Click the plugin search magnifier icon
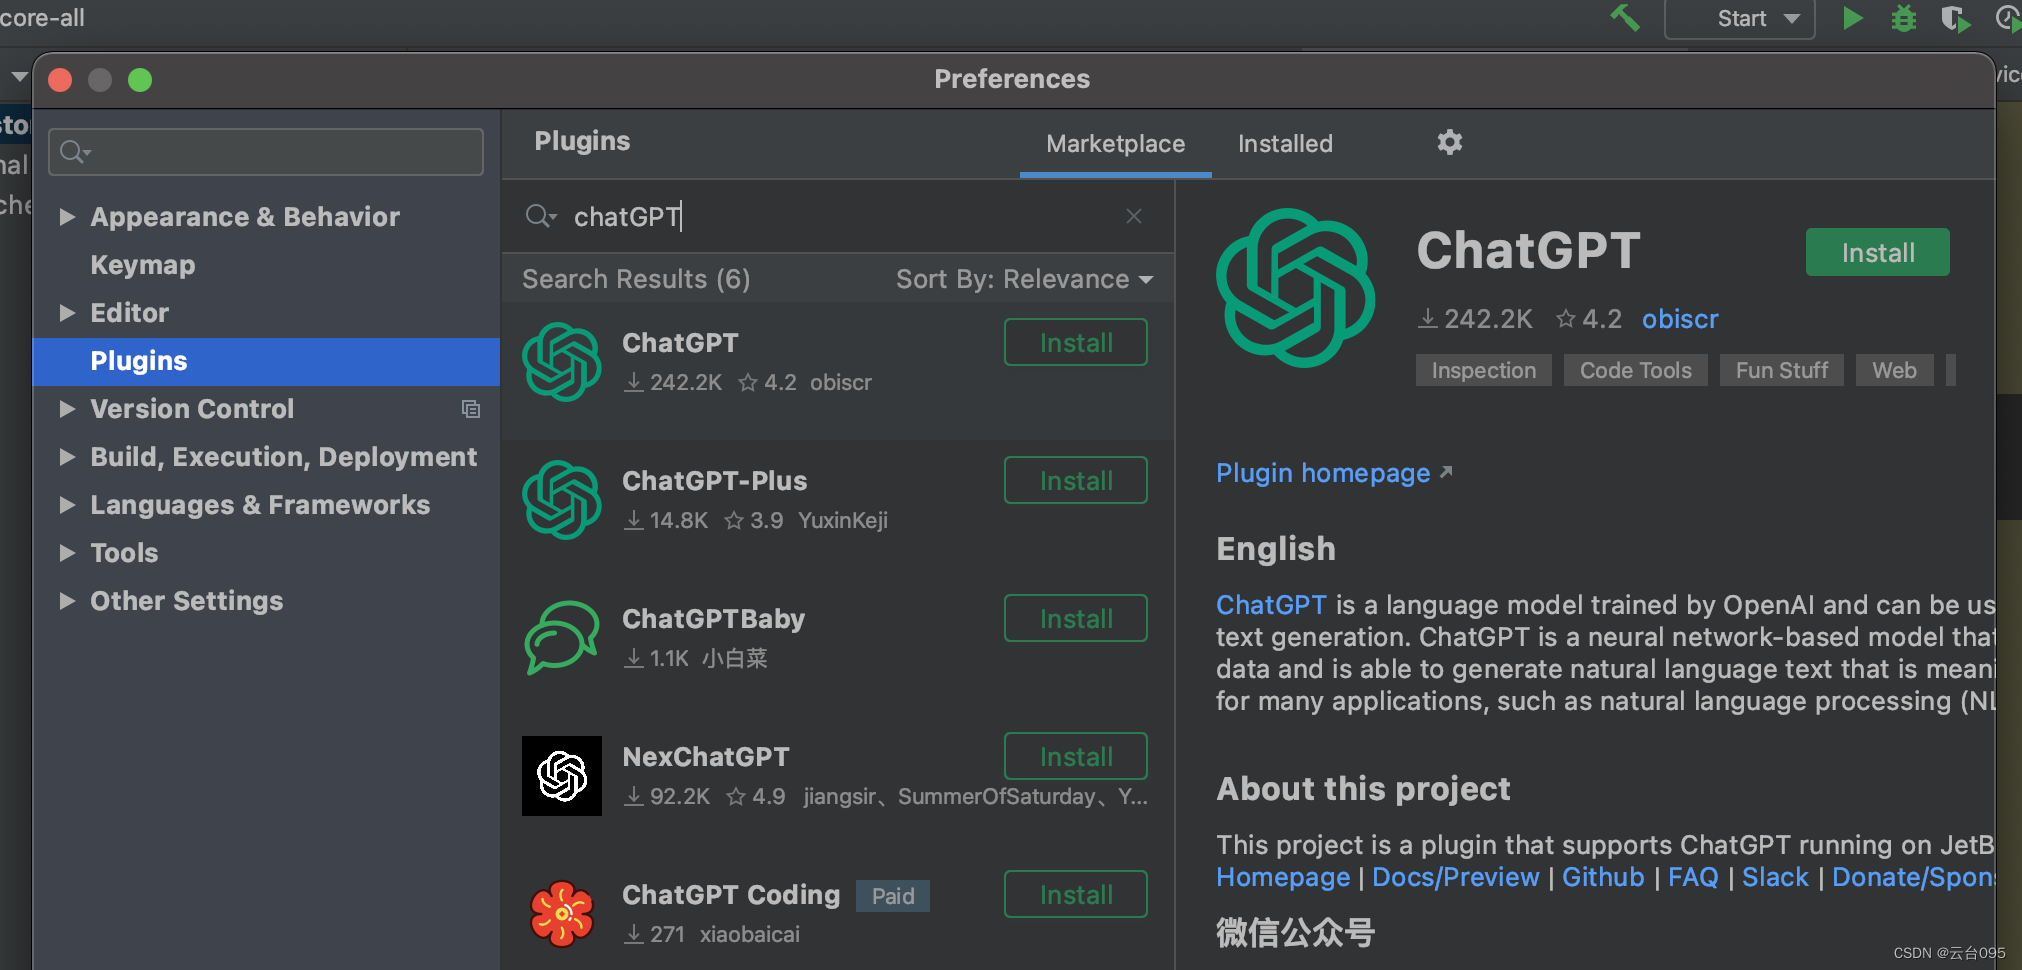 (x=540, y=216)
